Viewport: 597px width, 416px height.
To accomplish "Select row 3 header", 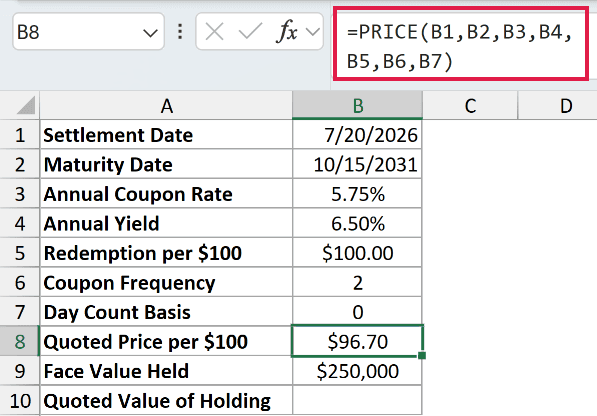I will pos(20,193).
